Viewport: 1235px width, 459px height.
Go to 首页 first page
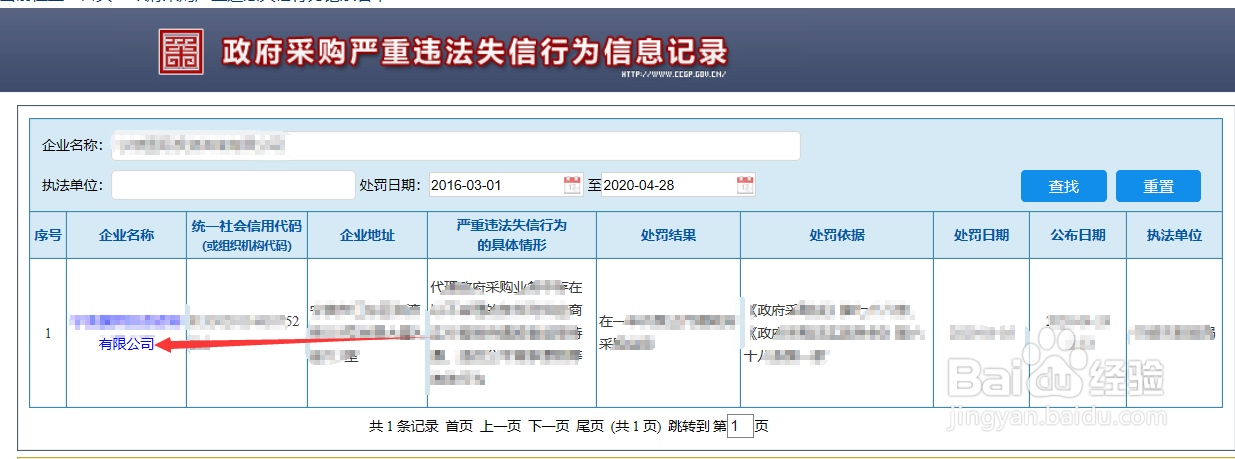coord(459,426)
